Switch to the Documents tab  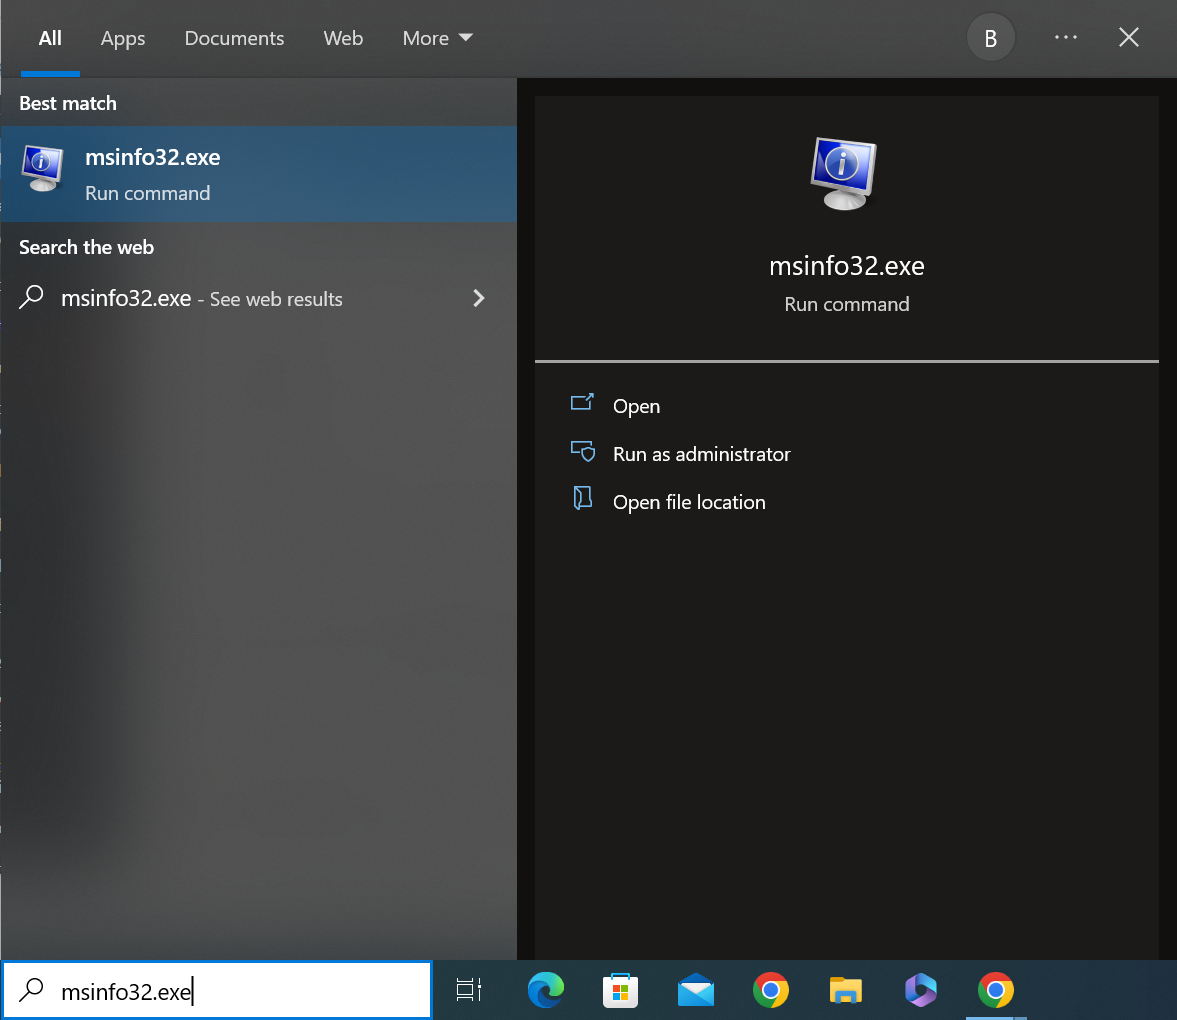(234, 38)
